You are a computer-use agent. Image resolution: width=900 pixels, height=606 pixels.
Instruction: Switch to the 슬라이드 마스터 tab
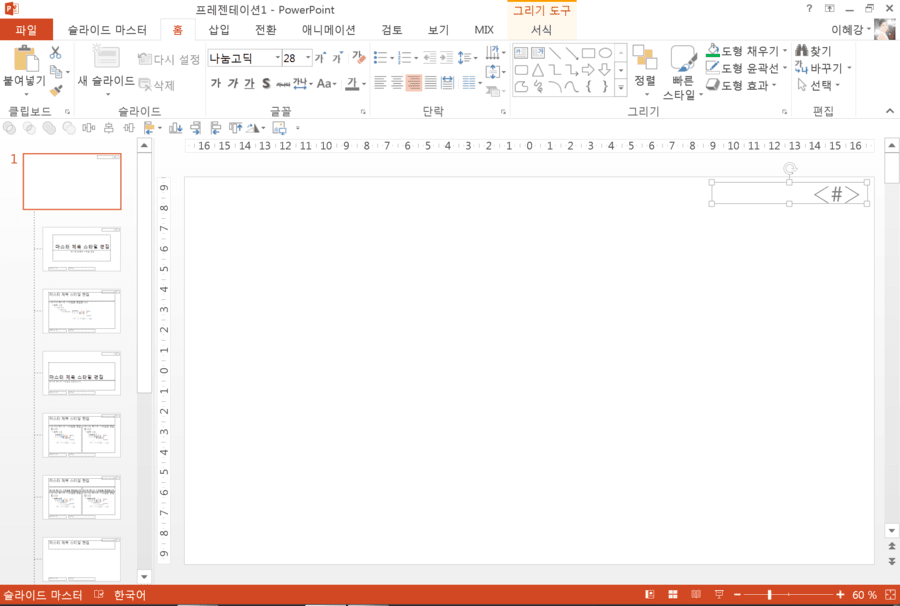point(107,30)
